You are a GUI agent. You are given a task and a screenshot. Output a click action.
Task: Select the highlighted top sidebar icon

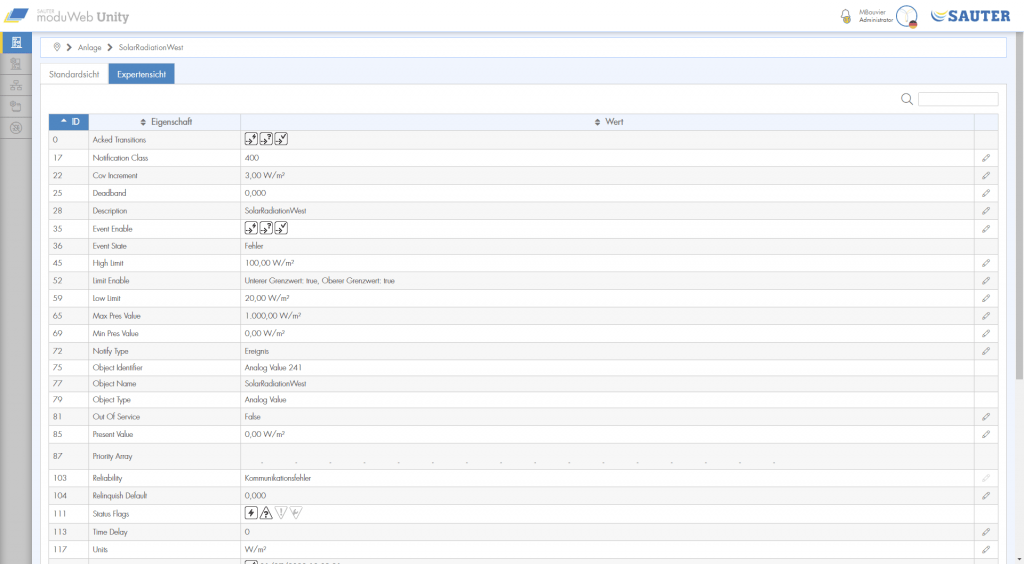point(15,42)
